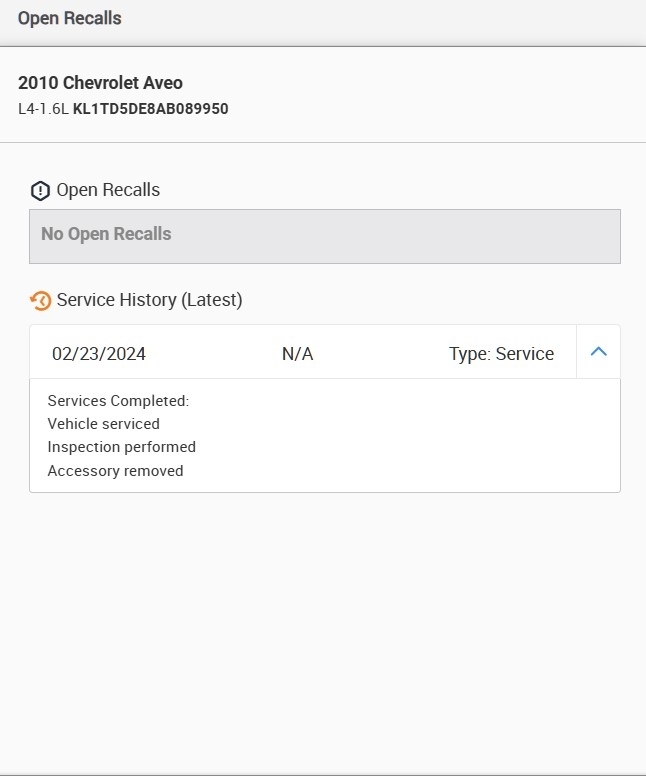Select the Inspection performed entry
Image resolution: width=646 pixels, height=778 pixels.
(121, 447)
